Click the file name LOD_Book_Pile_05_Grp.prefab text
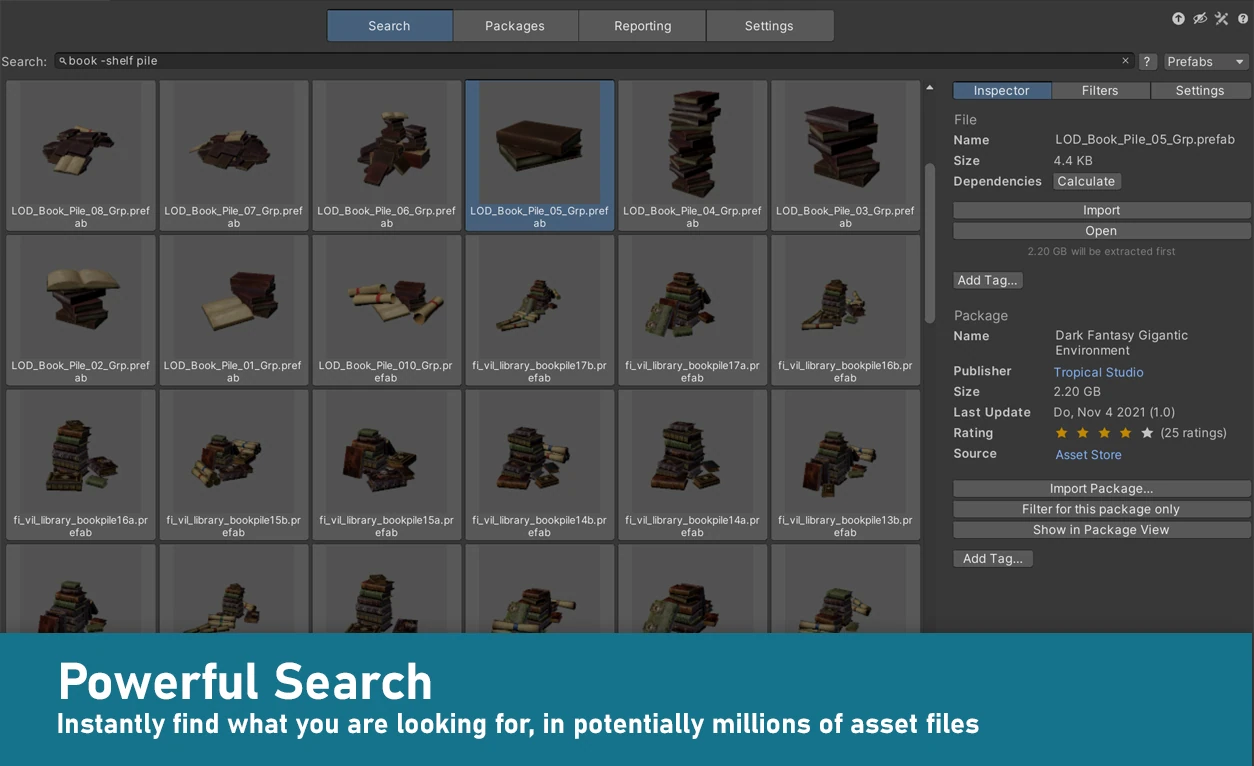The width and height of the screenshot is (1254, 766). (1145, 140)
